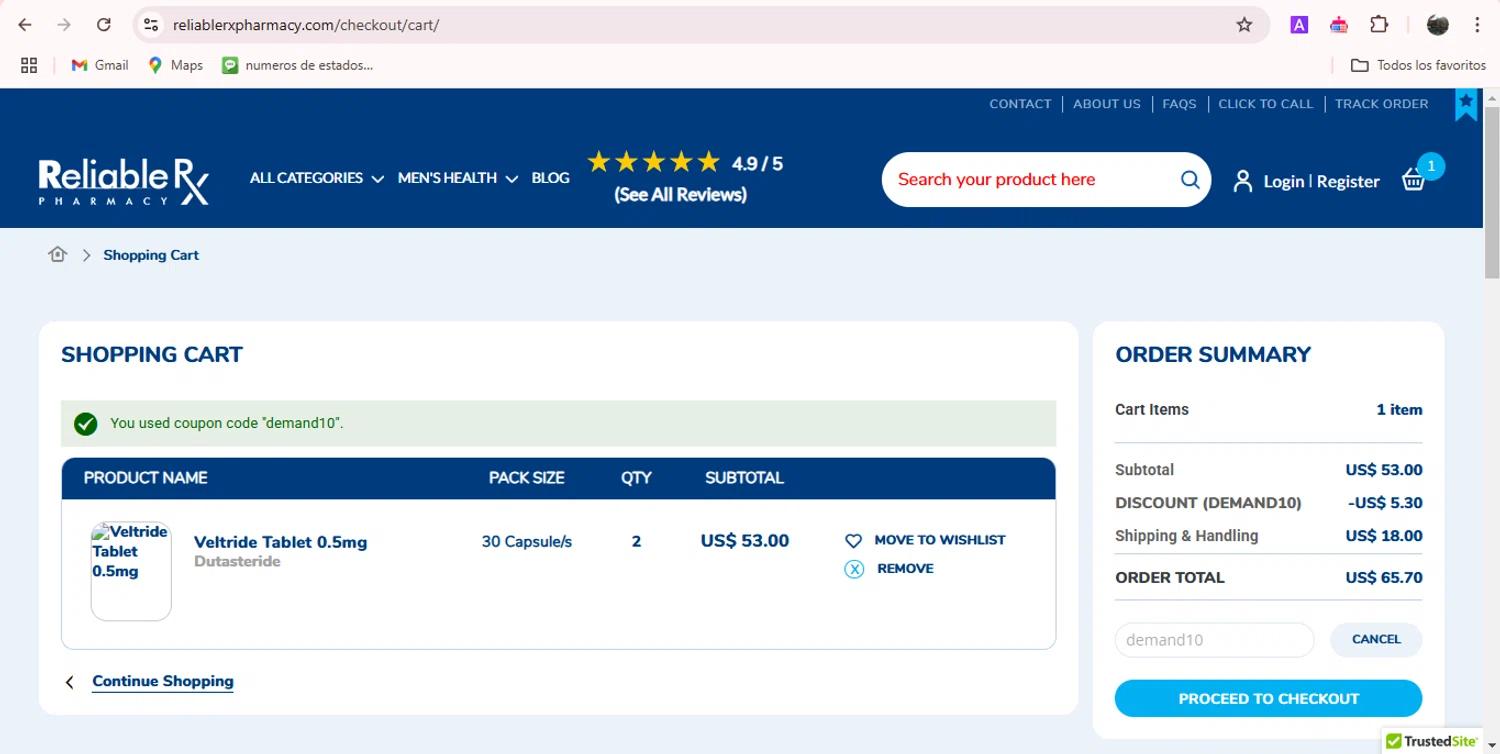Screen dimensions: 1500x754
Task: Click the Reliable Rx Pharmacy logo
Action: pos(124,181)
